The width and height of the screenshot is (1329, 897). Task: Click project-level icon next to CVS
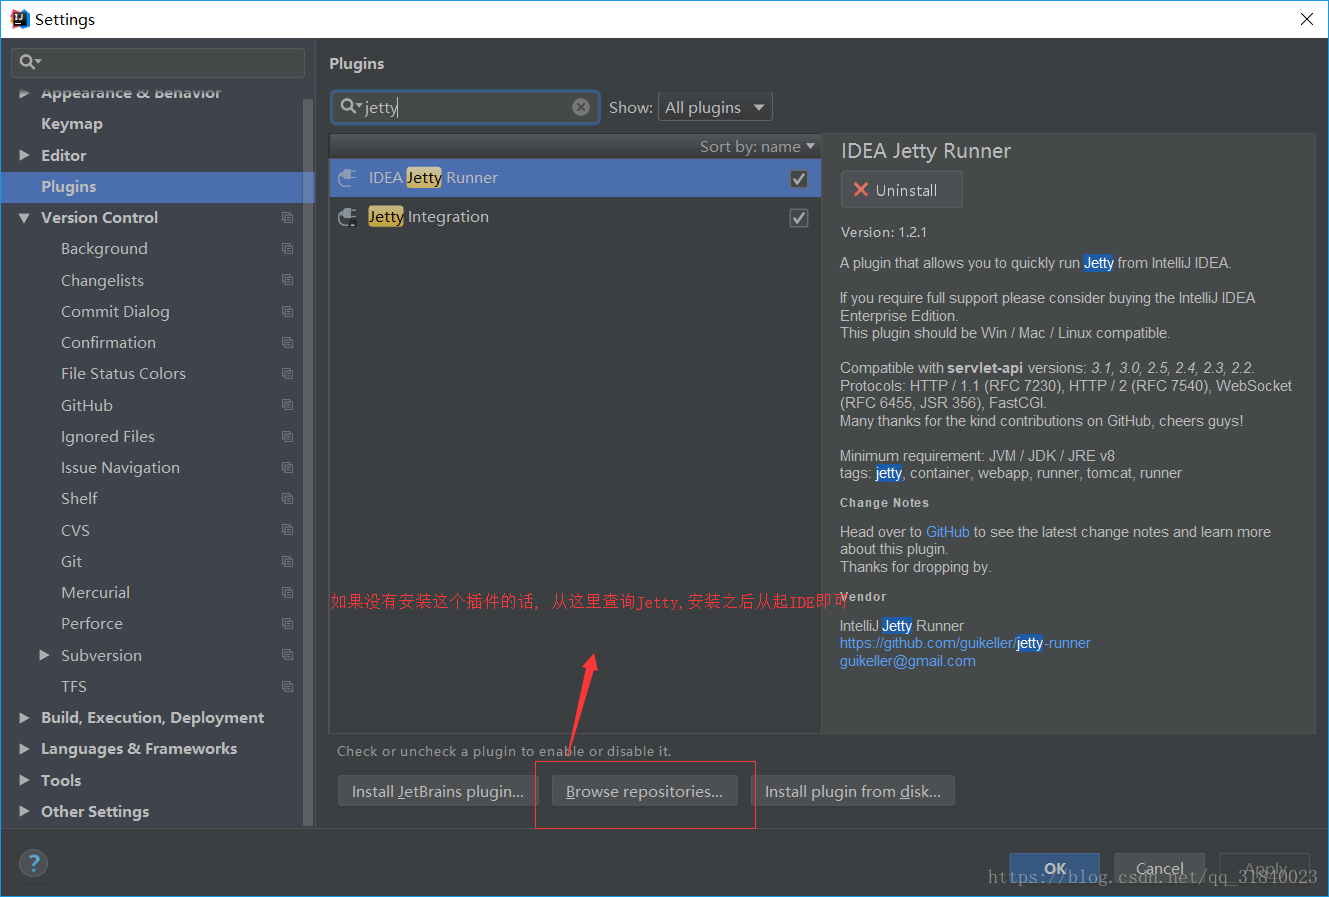coord(287,530)
